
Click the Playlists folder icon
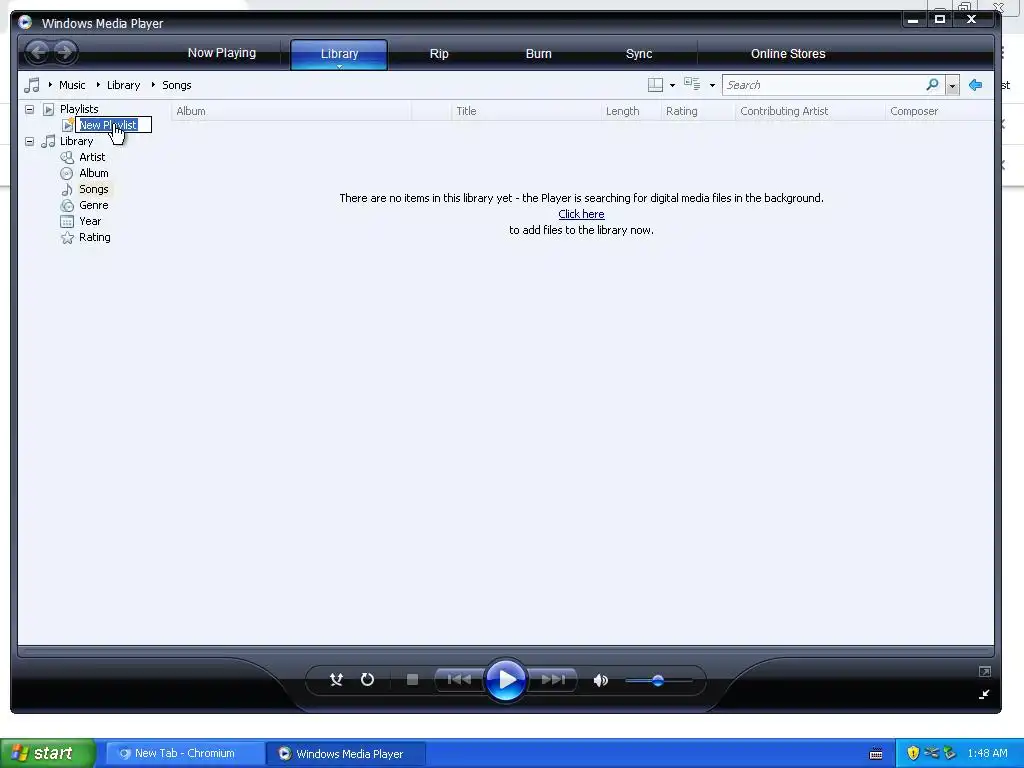pyautogui.click(x=48, y=109)
